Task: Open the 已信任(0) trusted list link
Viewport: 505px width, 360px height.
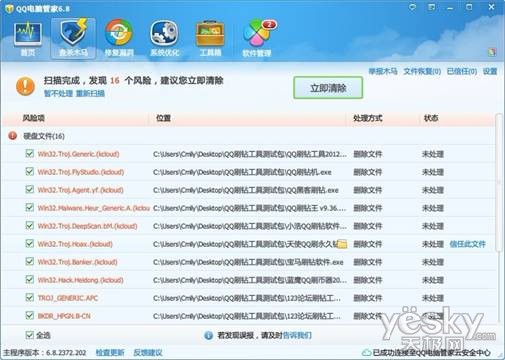Action: (x=462, y=71)
